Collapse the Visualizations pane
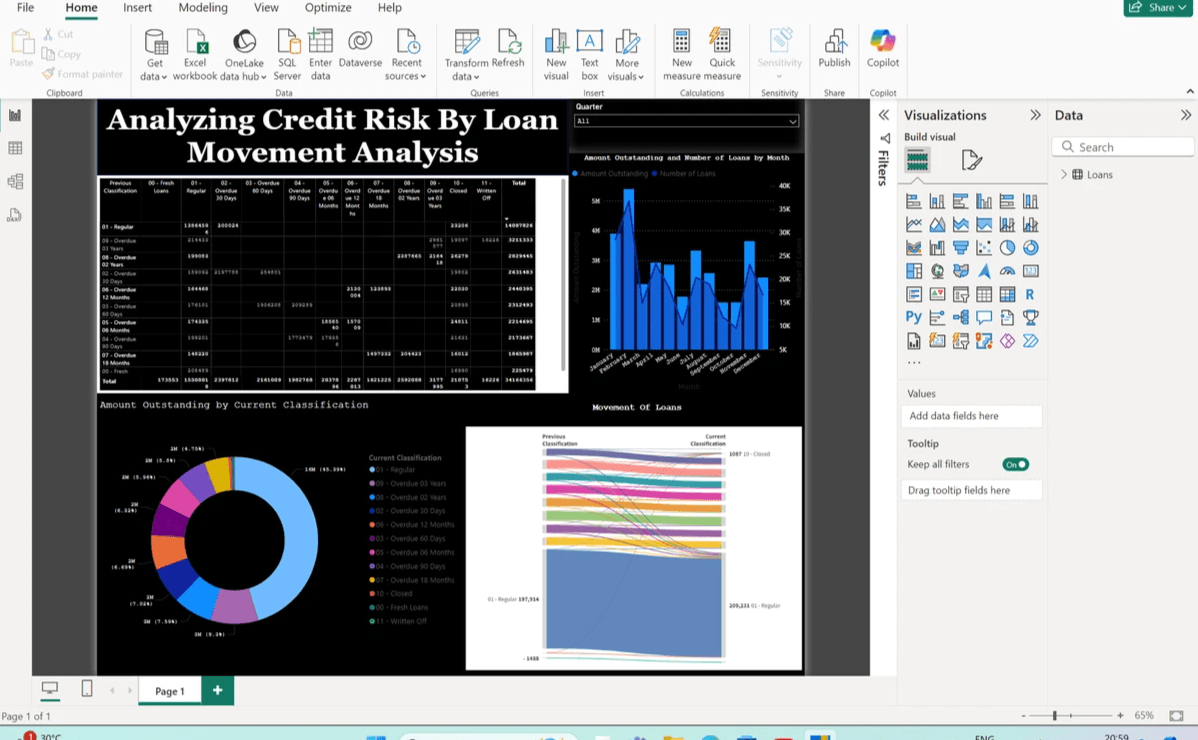 pos(1035,115)
